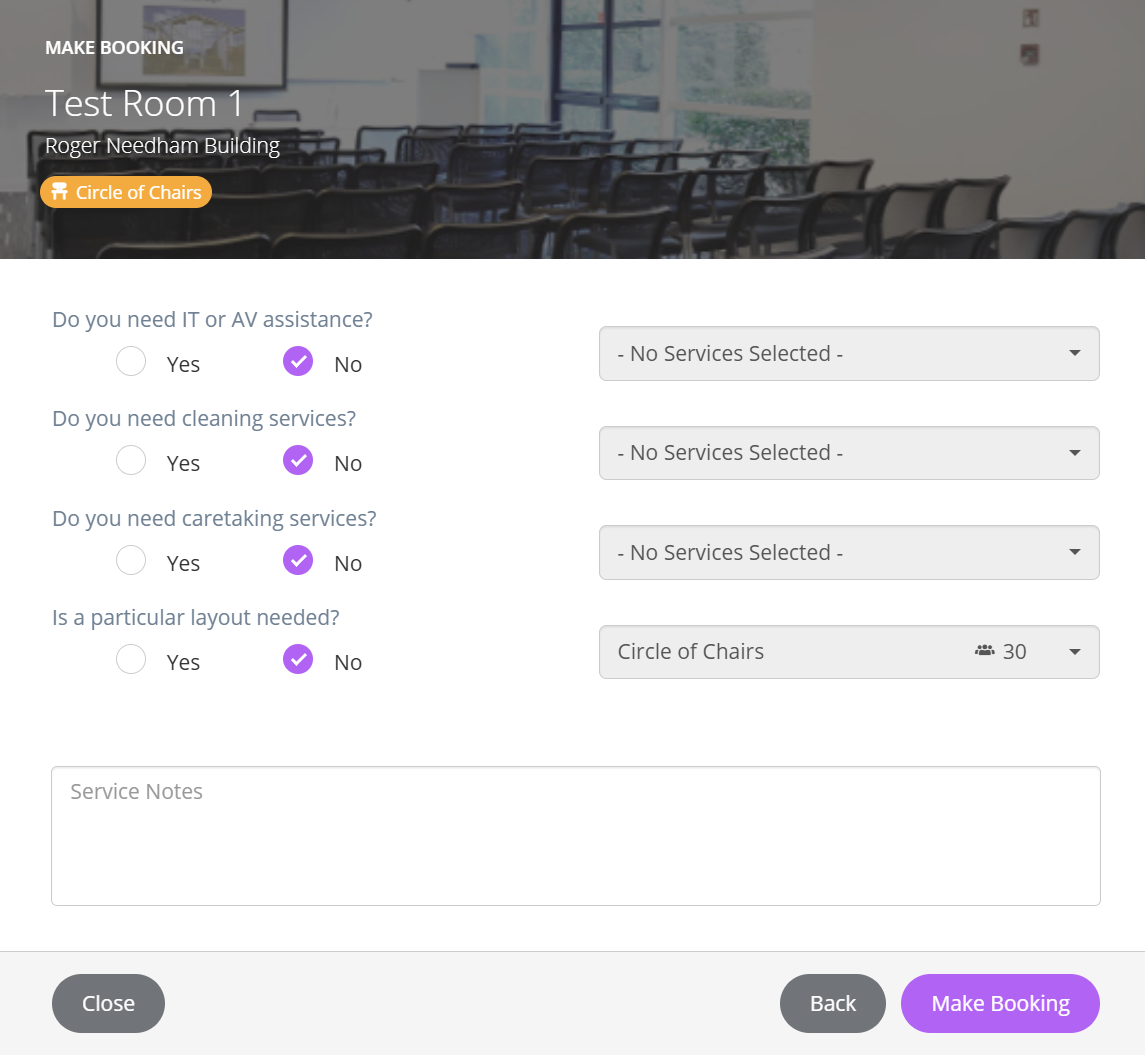This screenshot has width=1145, height=1055.
Task: Pick Yes for caretaking services
Action: point(131,561)
